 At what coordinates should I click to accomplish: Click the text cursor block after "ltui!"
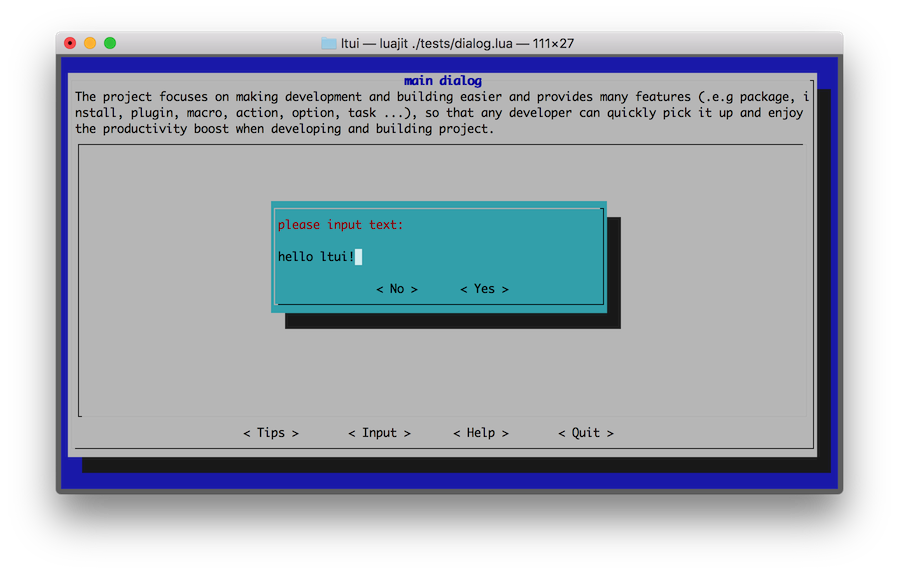click(358, 257)
